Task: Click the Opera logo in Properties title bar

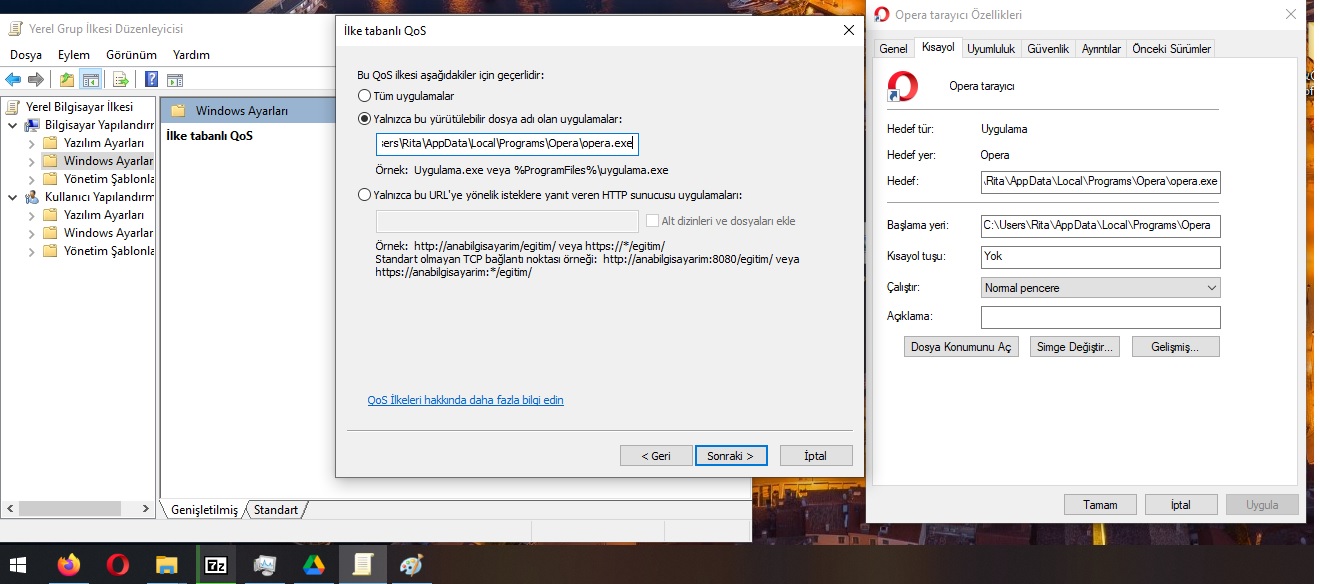Action: 881,14
